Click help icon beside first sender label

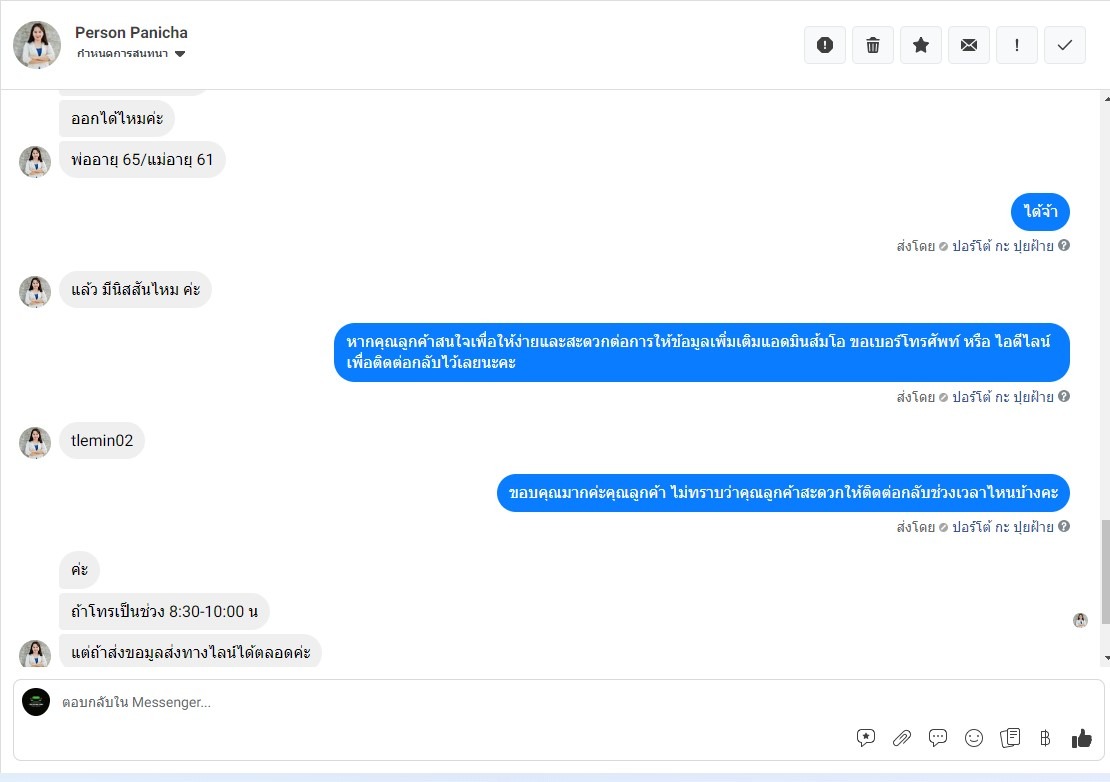click(x=1064, y=246)
